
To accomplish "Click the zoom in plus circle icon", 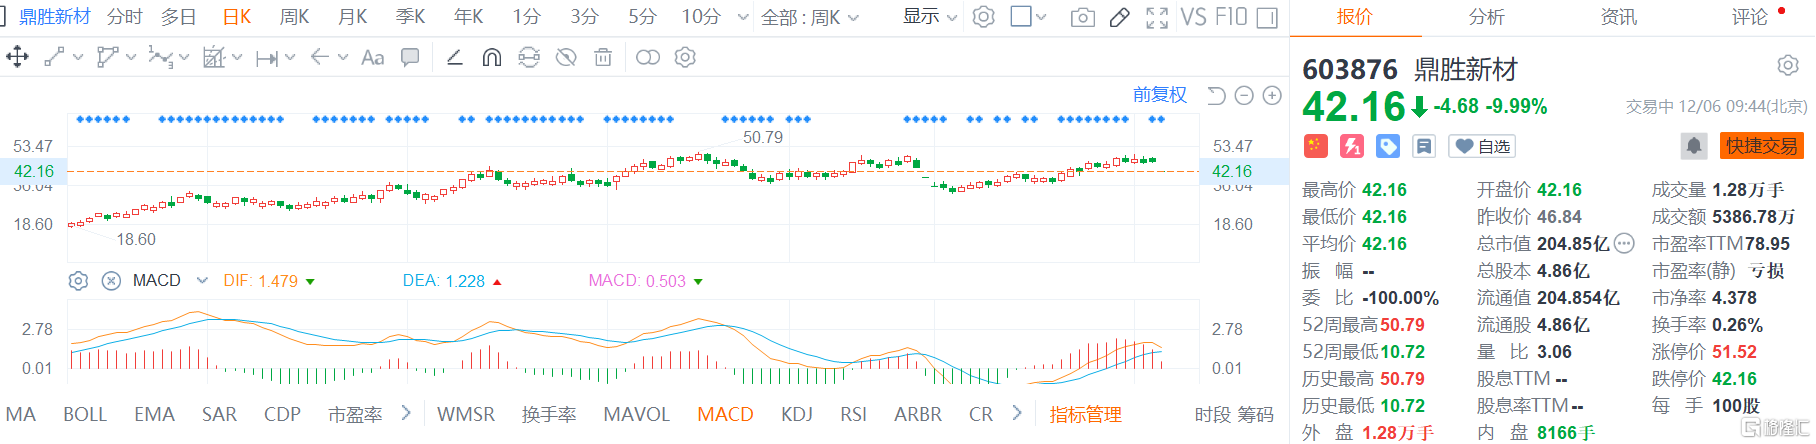I will point(1272,95).
